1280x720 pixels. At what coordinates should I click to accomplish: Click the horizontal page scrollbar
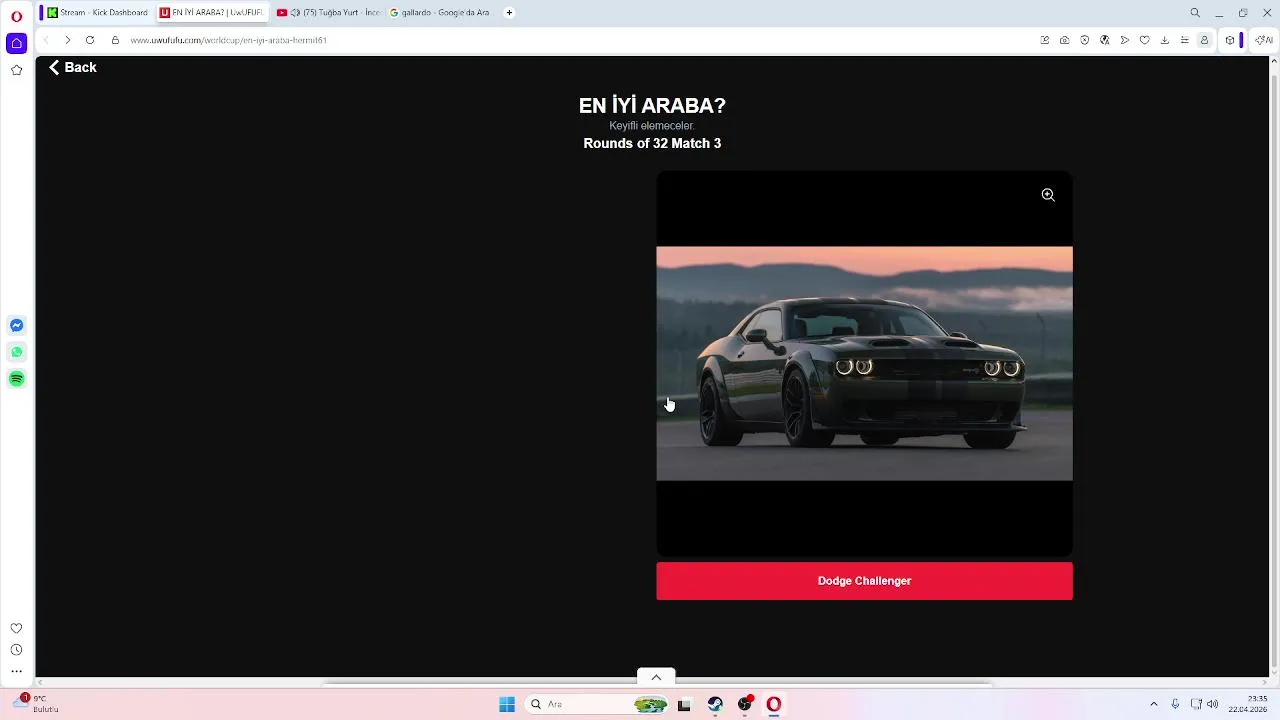pyautogui.click(x=658, y=684)
